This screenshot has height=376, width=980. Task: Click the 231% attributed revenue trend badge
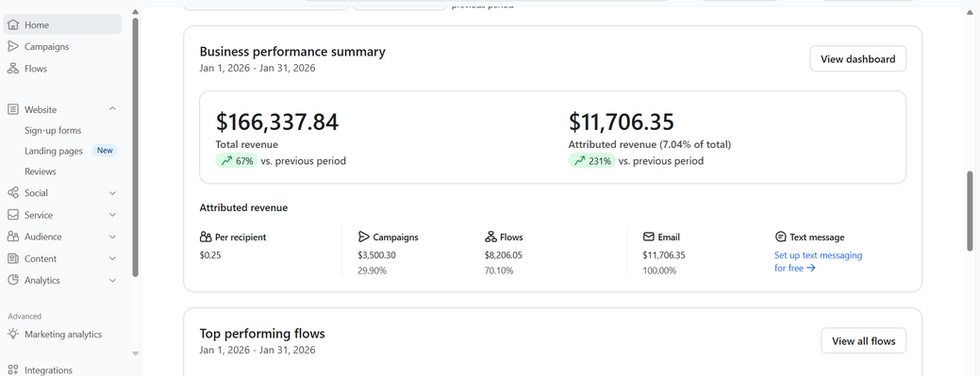(591, 161)
